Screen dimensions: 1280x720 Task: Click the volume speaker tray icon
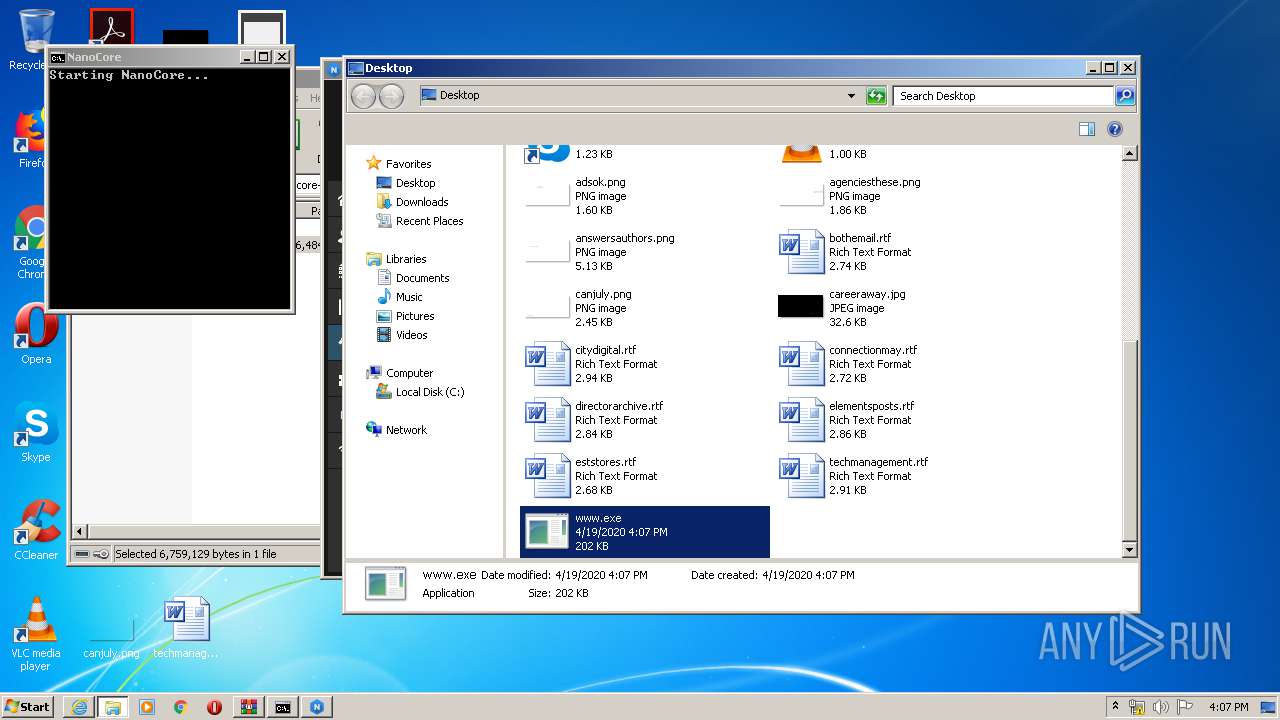click(1161, 707)
